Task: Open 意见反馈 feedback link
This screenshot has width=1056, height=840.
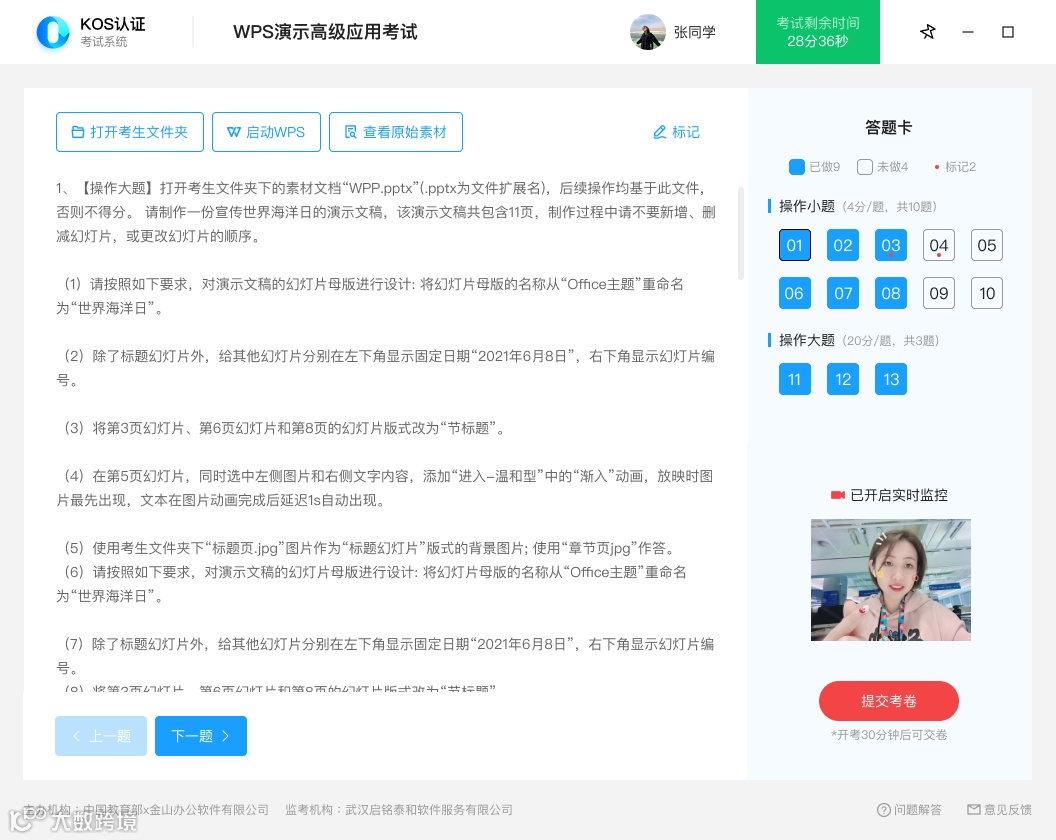Action: click(999, 810)
